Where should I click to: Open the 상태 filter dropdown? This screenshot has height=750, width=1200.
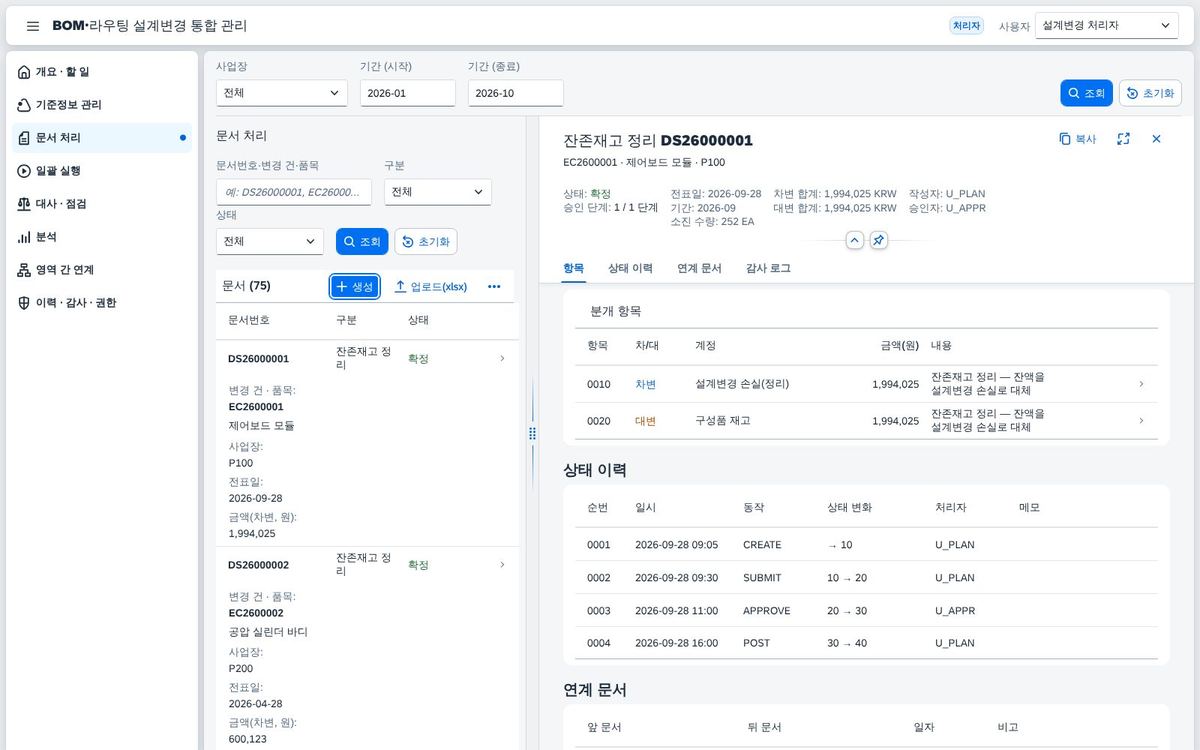pyautogui.click(x=269, y=241)
